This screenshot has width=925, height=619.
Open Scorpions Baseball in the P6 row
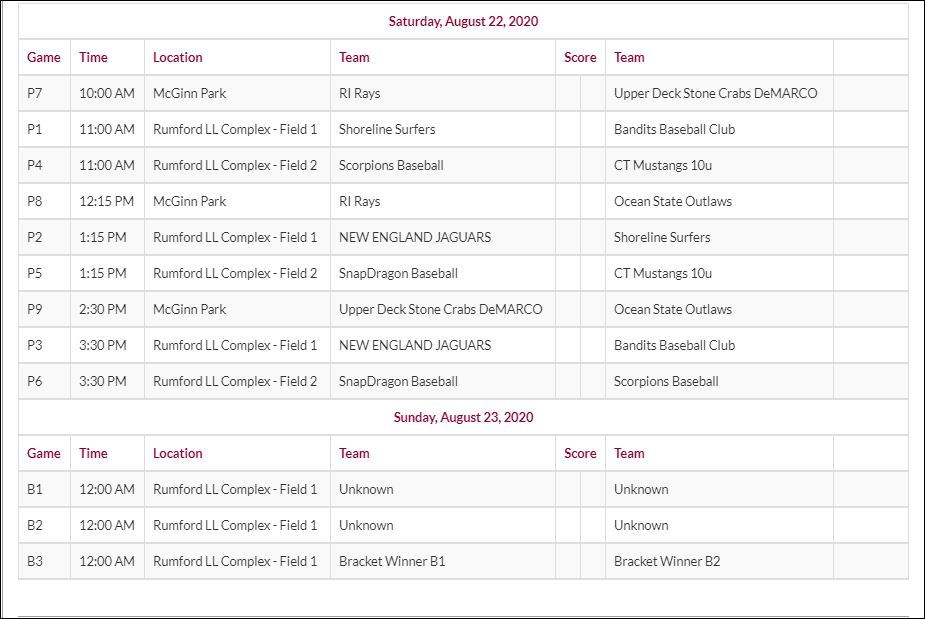point(666,381)
